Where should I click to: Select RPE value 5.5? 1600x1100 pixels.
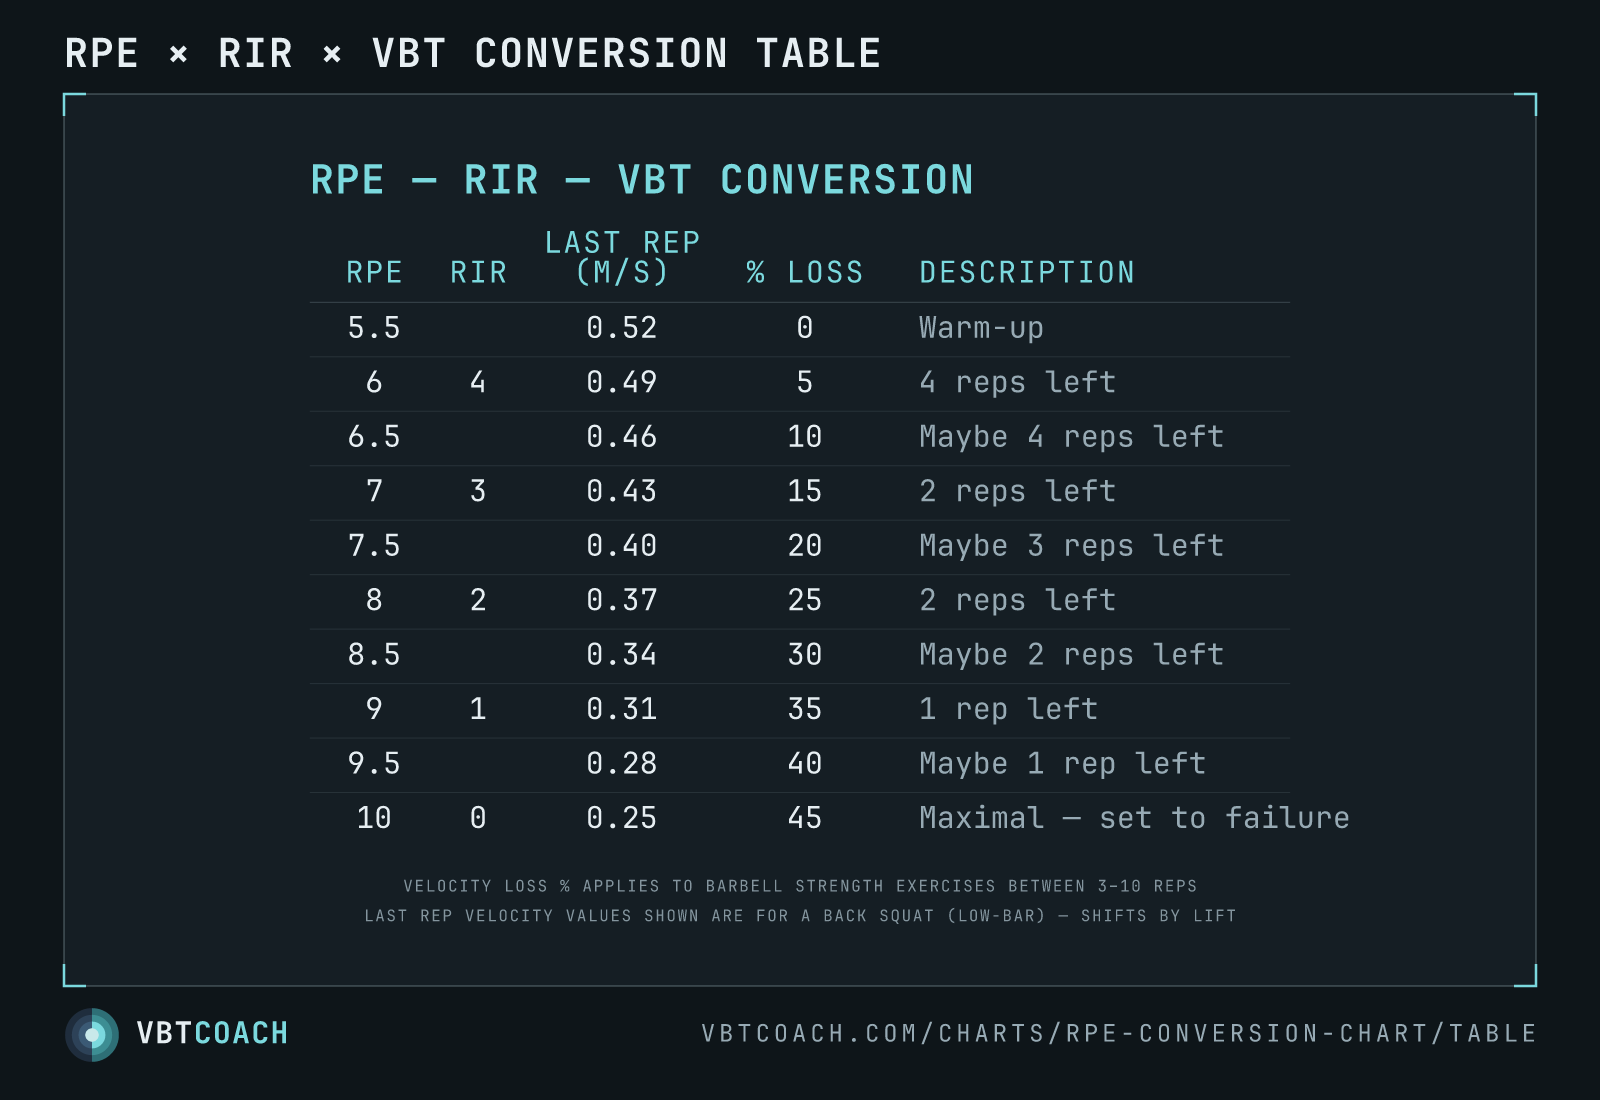(x=374, y=328)
